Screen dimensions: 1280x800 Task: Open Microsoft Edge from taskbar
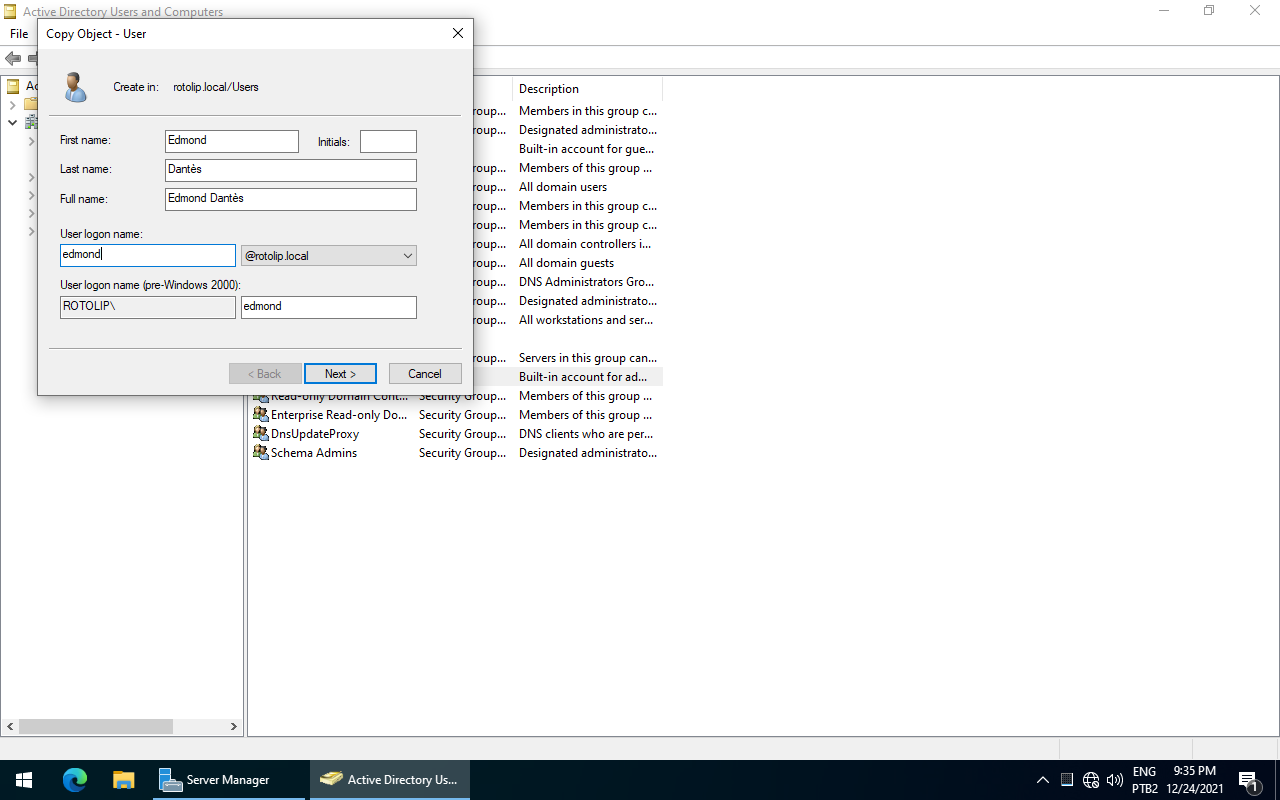coord(75,780)
